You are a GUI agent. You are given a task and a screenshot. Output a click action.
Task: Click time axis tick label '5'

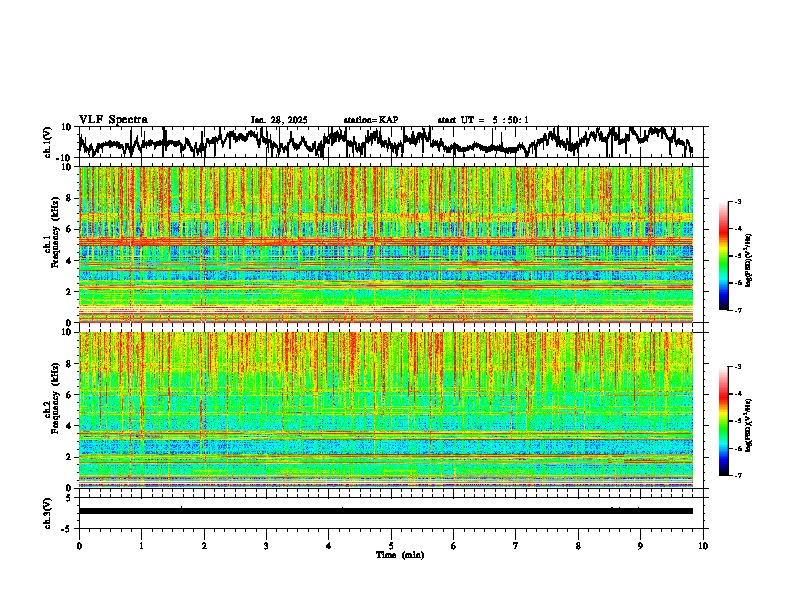click(391, 546)
